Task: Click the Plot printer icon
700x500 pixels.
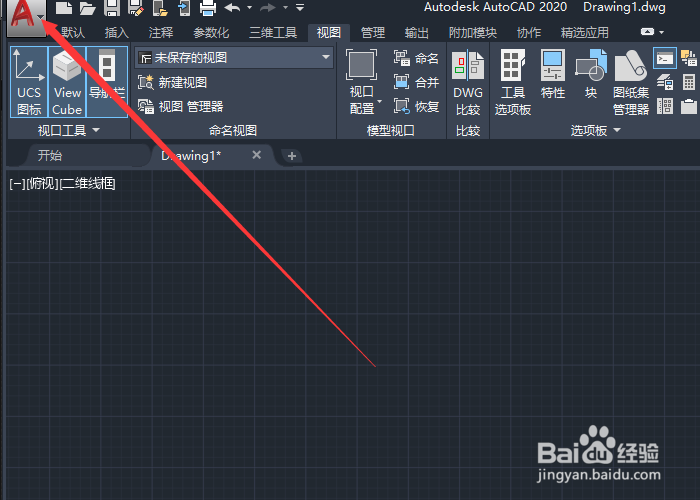Action: (x=208, y=8)
